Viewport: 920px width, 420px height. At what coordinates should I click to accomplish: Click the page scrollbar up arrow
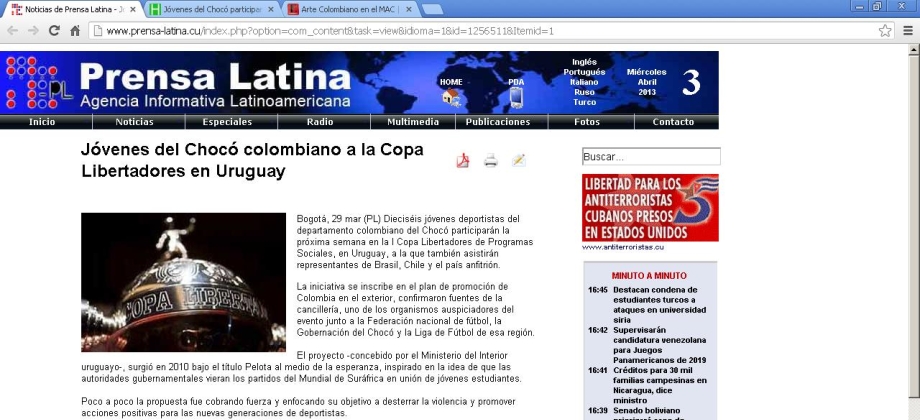tap(914, 50)
